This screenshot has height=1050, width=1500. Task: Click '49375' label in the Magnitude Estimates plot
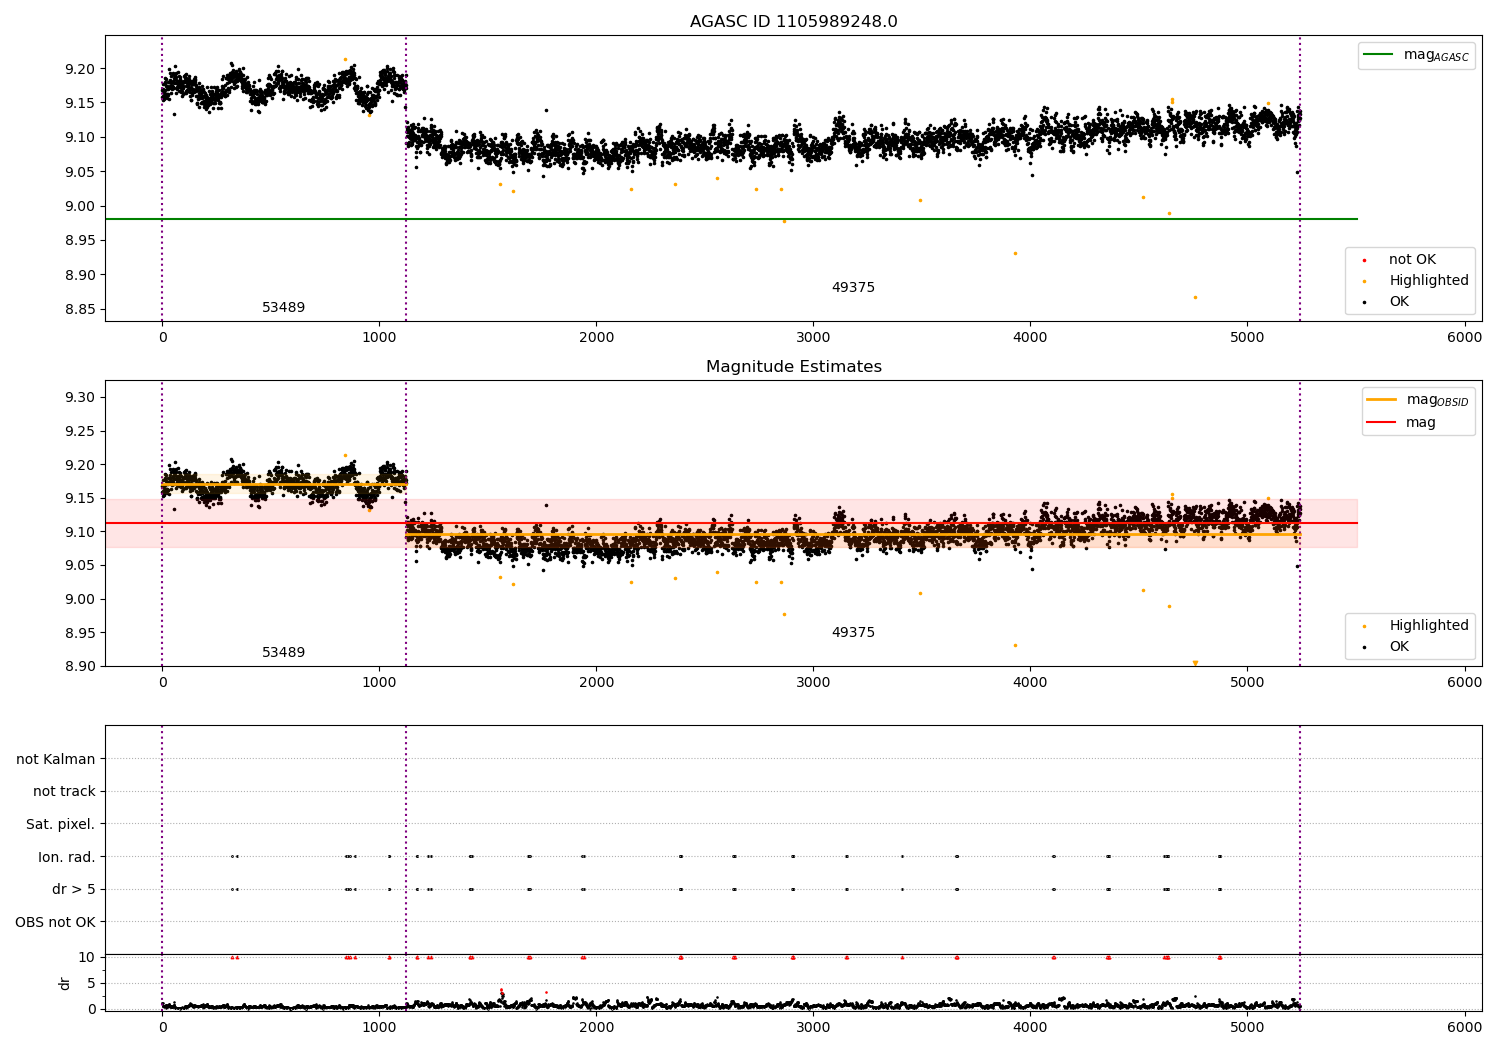[x=853, y=633]
